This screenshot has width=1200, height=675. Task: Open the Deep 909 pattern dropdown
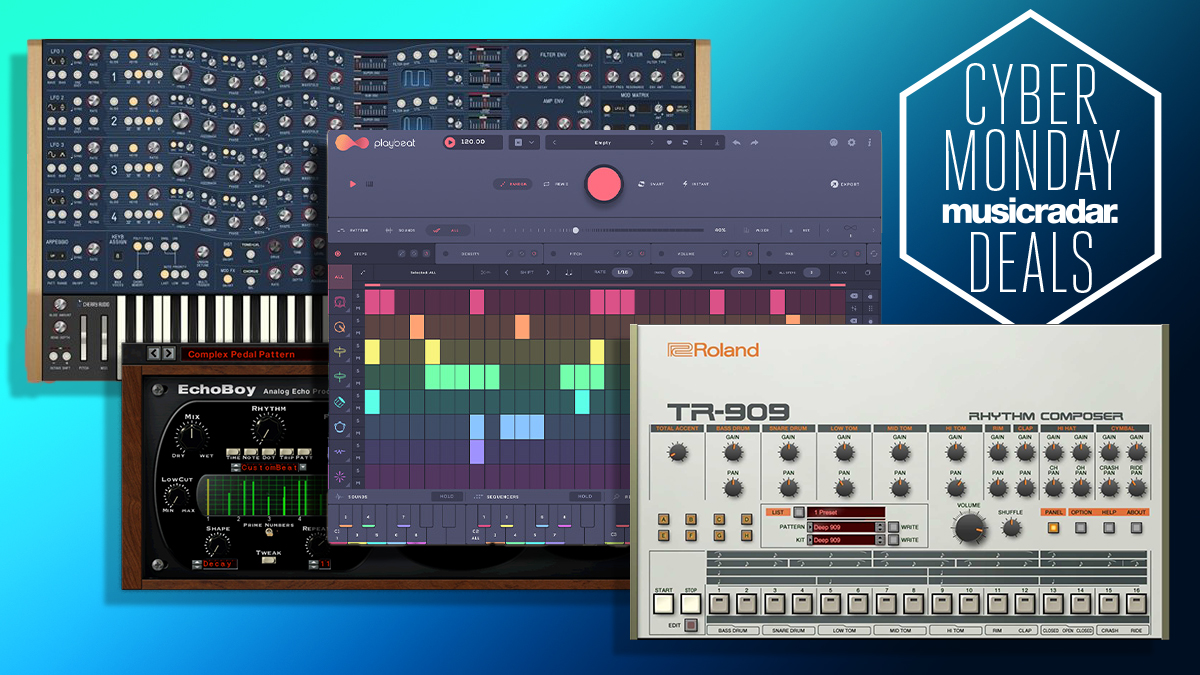[x=843, y=526]
